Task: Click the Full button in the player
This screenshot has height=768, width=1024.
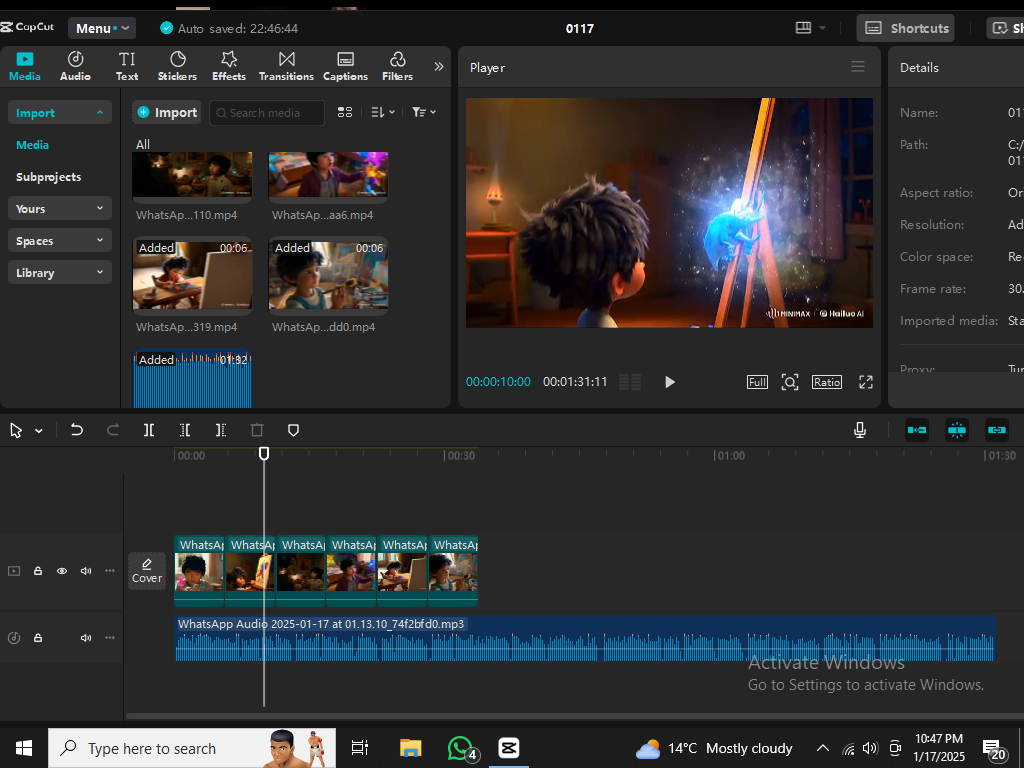Action: point(758,382)
